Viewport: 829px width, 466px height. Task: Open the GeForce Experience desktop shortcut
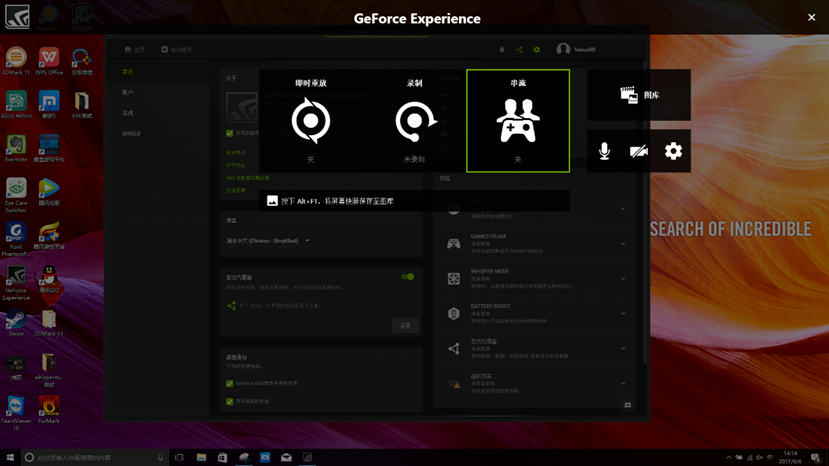click(16, 283)
